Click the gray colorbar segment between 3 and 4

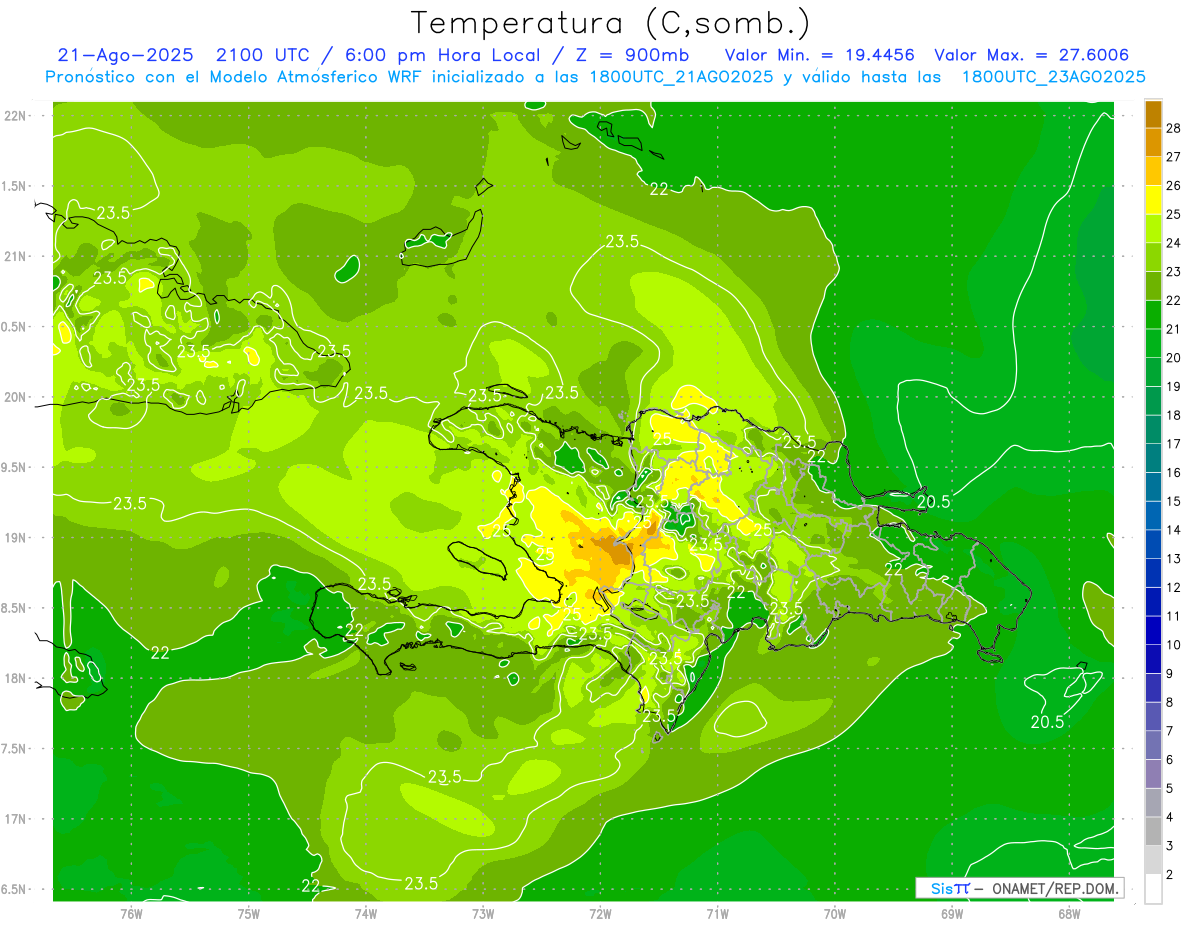[x=1153, y=831]
